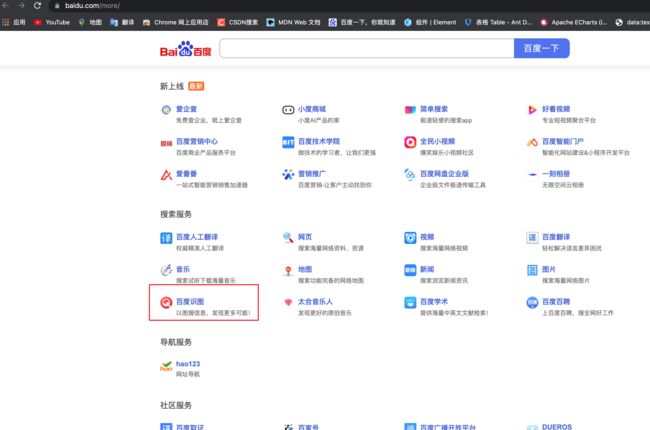Click the 音乐 service icon

(x=166, y=270)
